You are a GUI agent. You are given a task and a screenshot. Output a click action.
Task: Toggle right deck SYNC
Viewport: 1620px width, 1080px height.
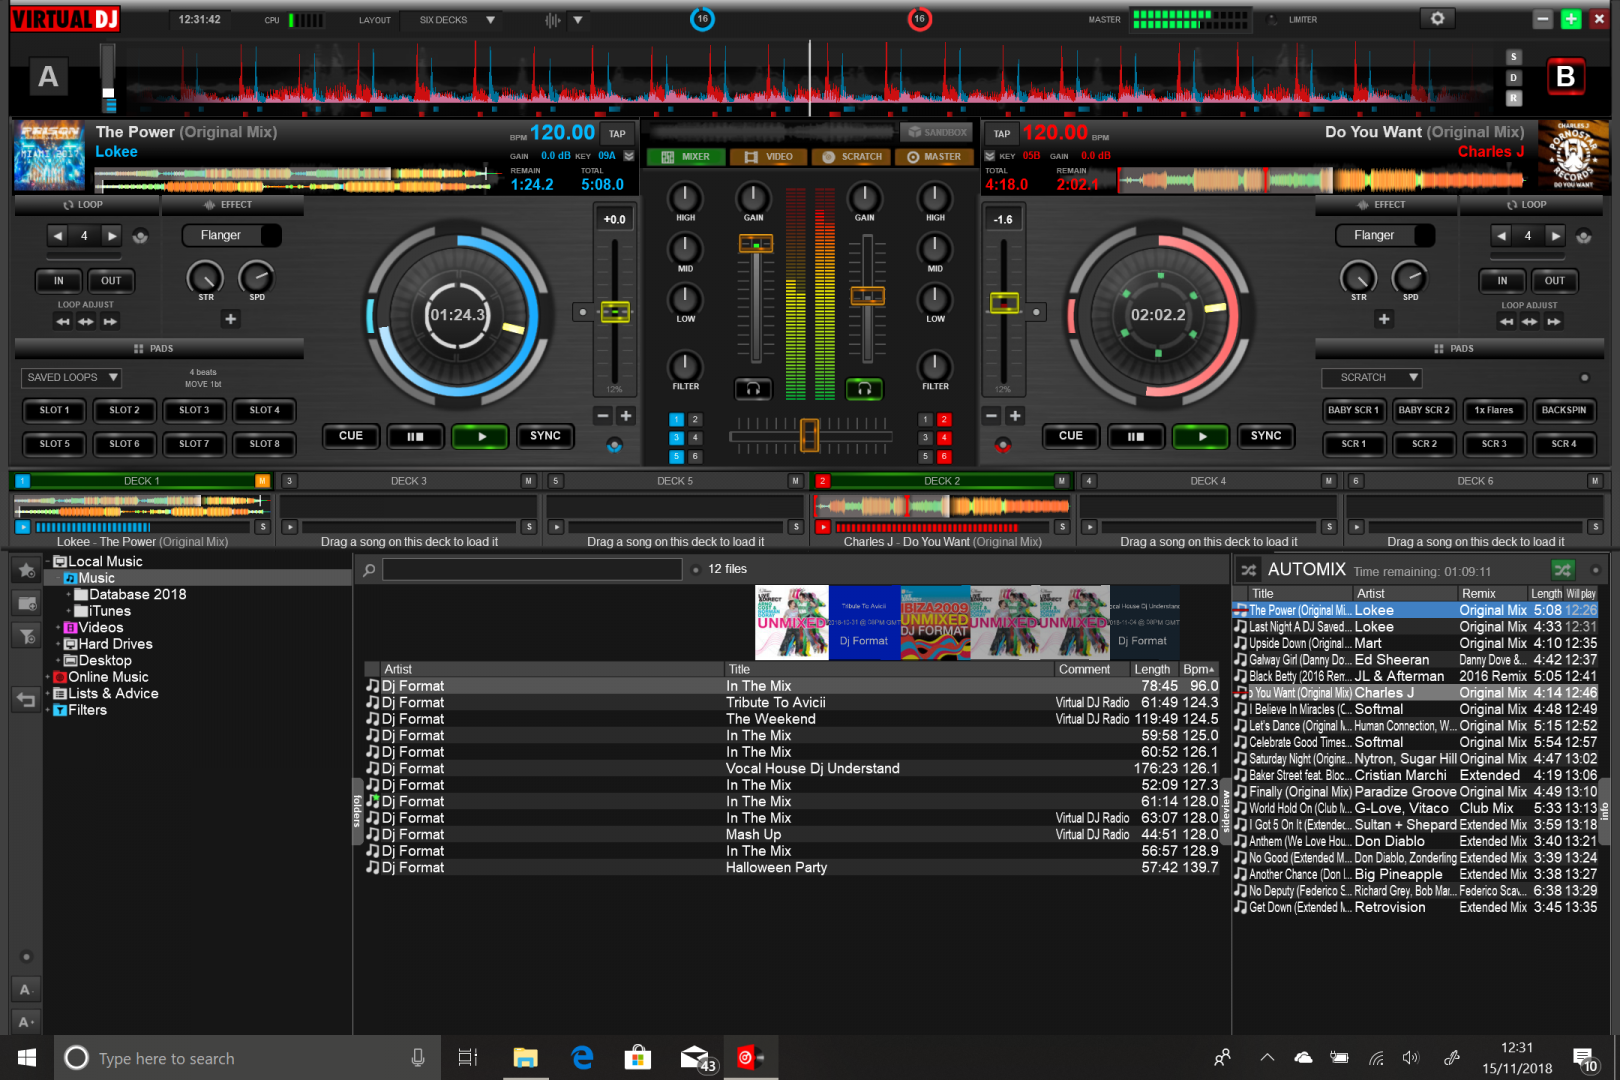1265,436
